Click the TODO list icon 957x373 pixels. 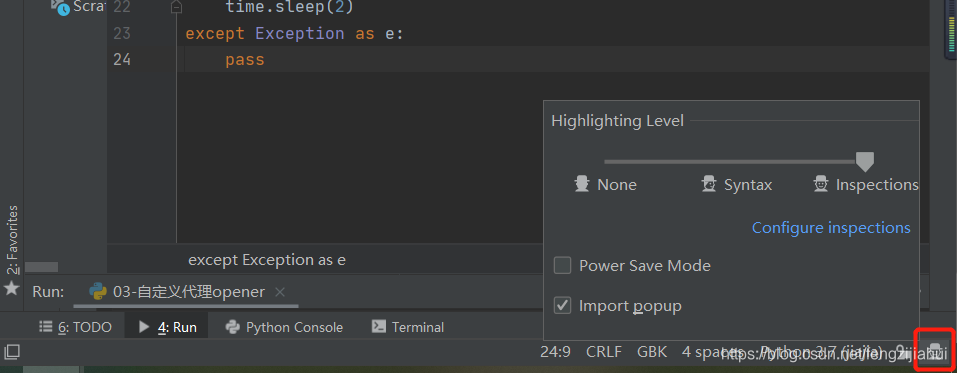tap(46, 327)
